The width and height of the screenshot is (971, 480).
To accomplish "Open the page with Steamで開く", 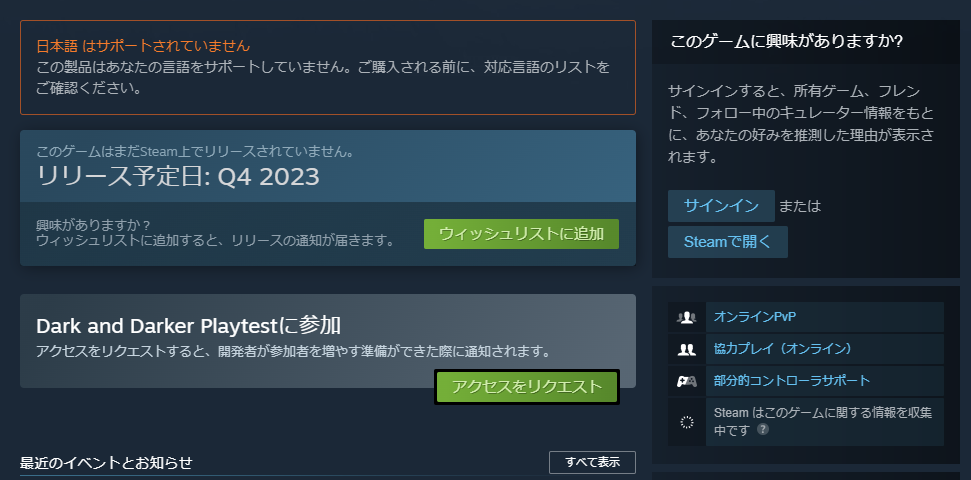I will click(728, 242).
